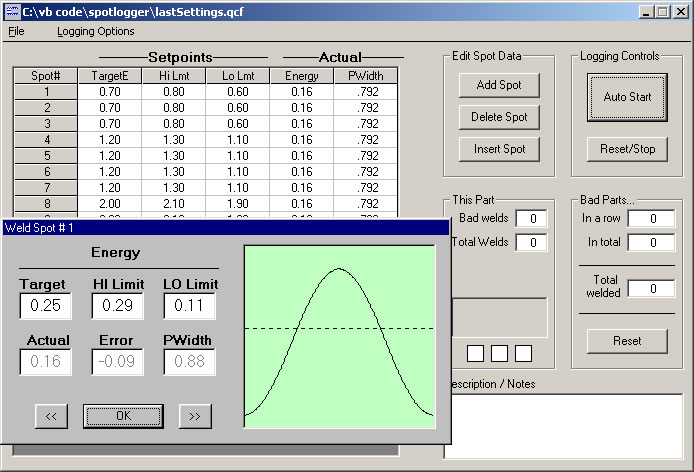Close the spotlogger window

(x=681, y=12)
